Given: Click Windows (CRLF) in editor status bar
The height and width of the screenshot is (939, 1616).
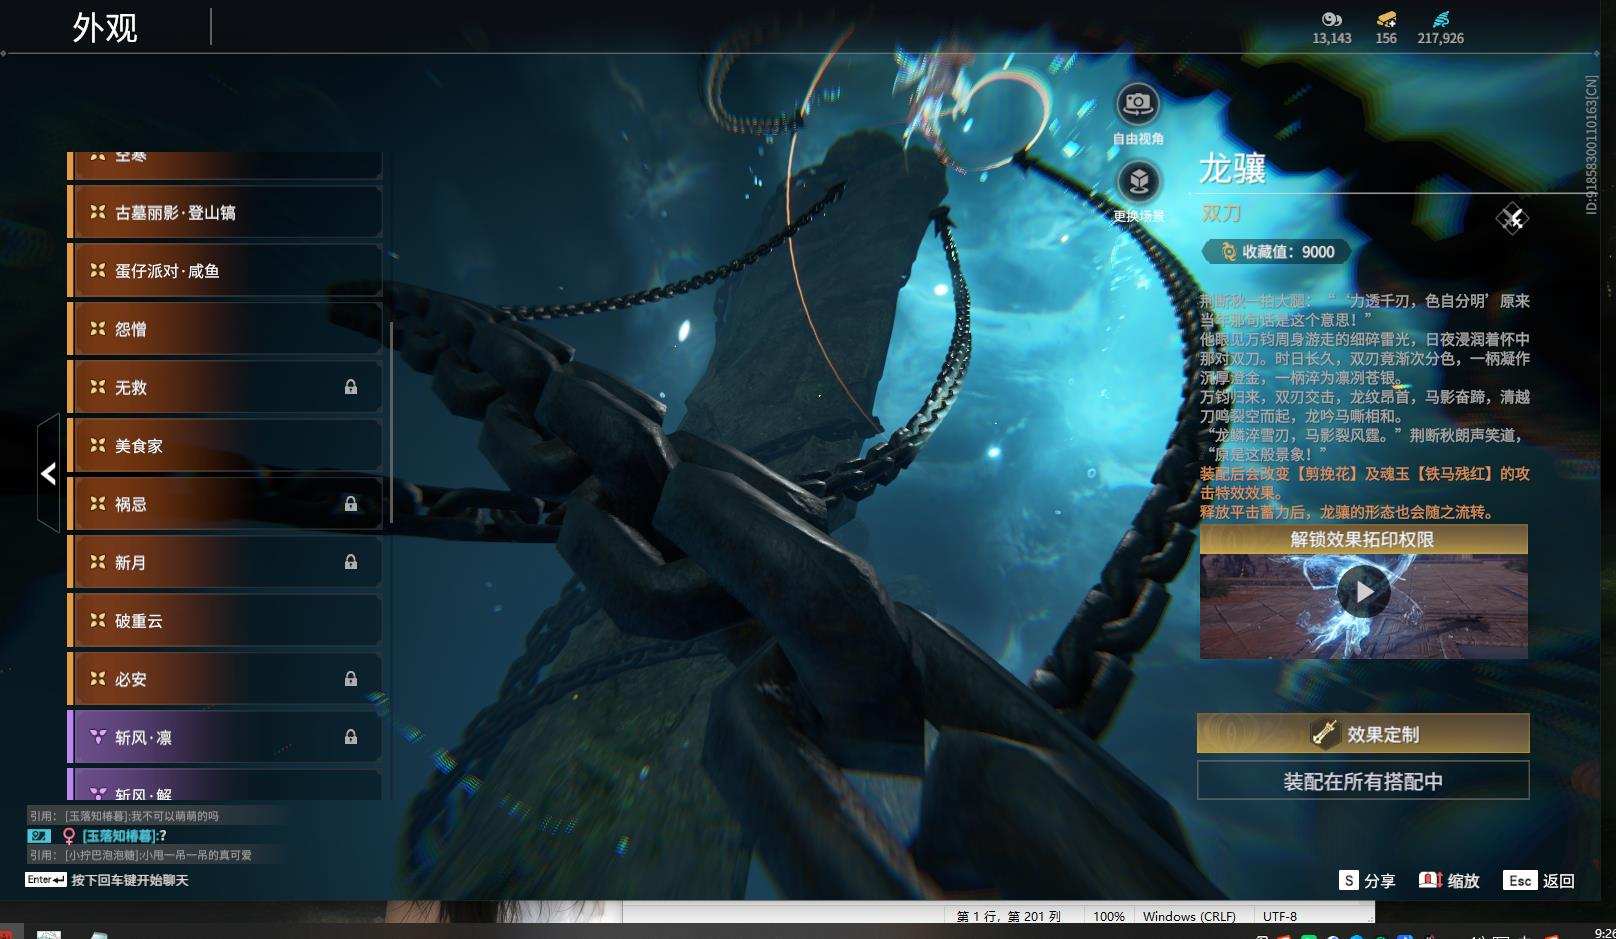Looking at the screenshot, I should click(x=1189, y=916).
